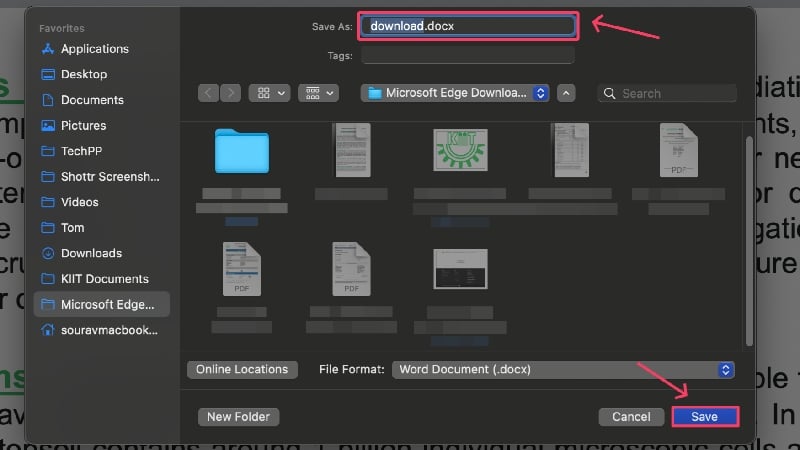Go forward with the right chevron button
The image size is (800, 450).
click(231, 93)
